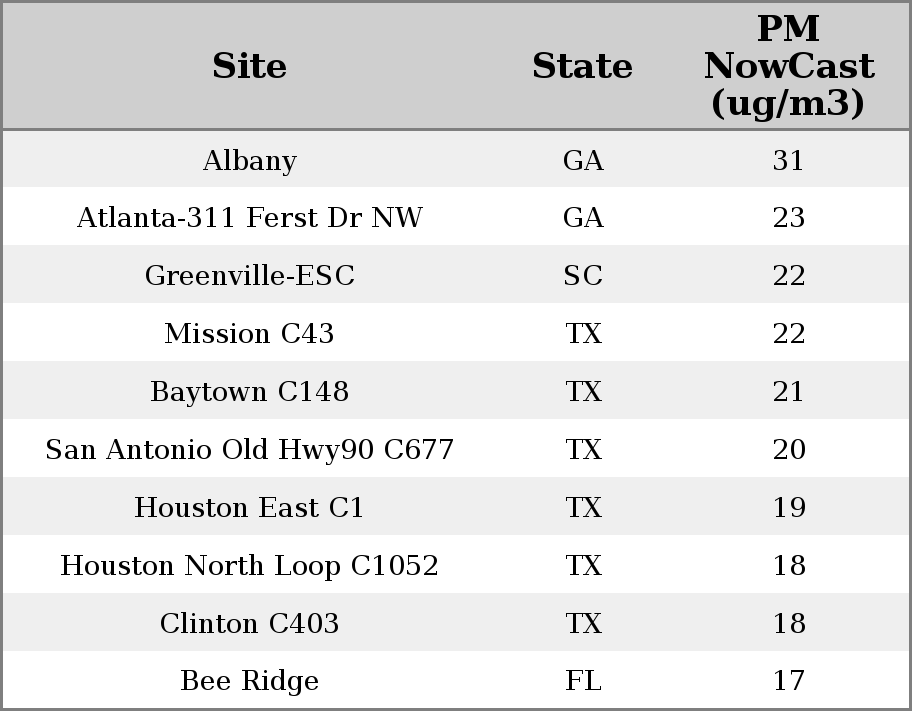This screenshot has height=711, width=912.
Task: Select the Clinton C403 site cell
Action: pos(249,624)
